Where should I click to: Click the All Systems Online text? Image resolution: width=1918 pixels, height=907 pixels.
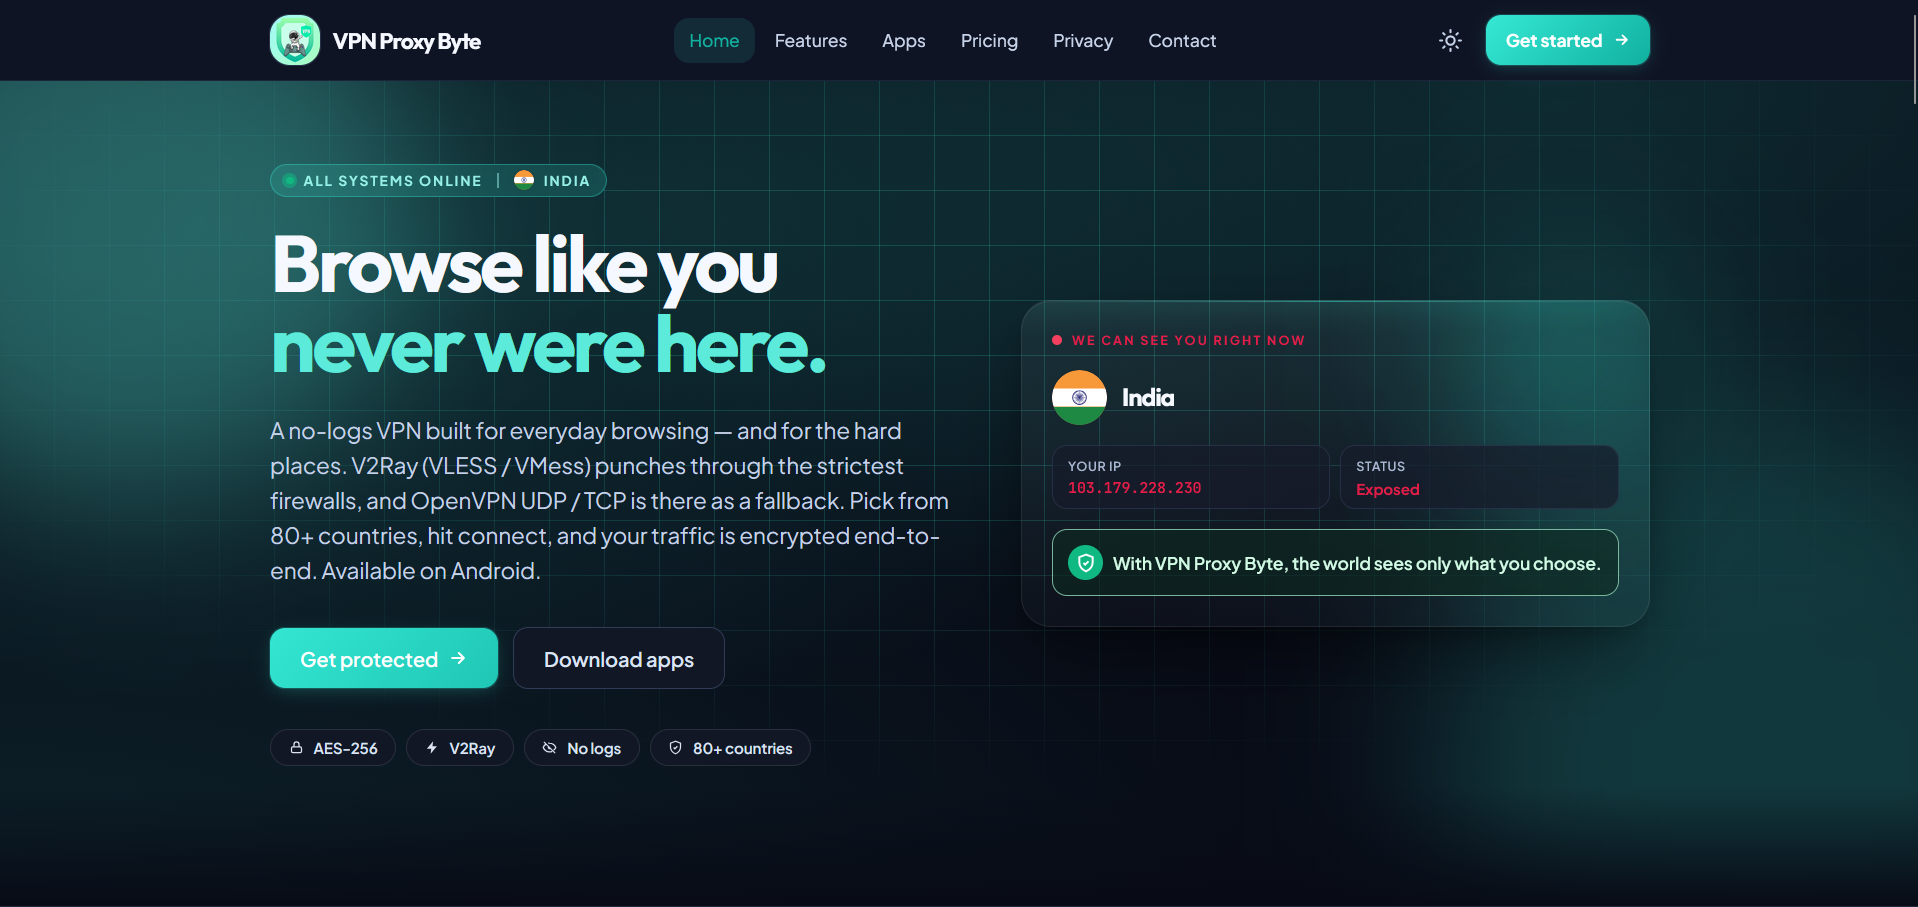[x=393, y=181]
